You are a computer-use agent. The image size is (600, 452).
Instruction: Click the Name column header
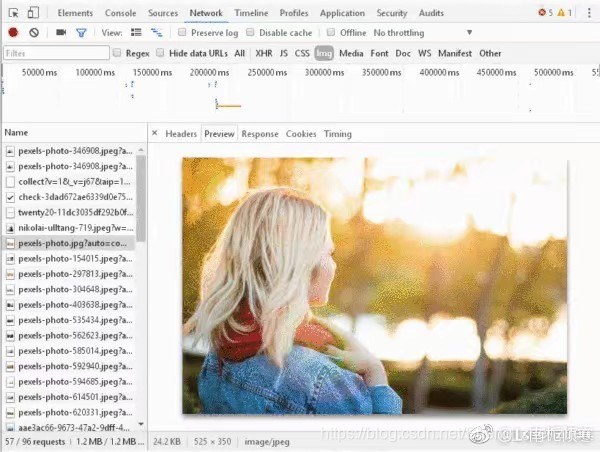click(x=74, y=132)
